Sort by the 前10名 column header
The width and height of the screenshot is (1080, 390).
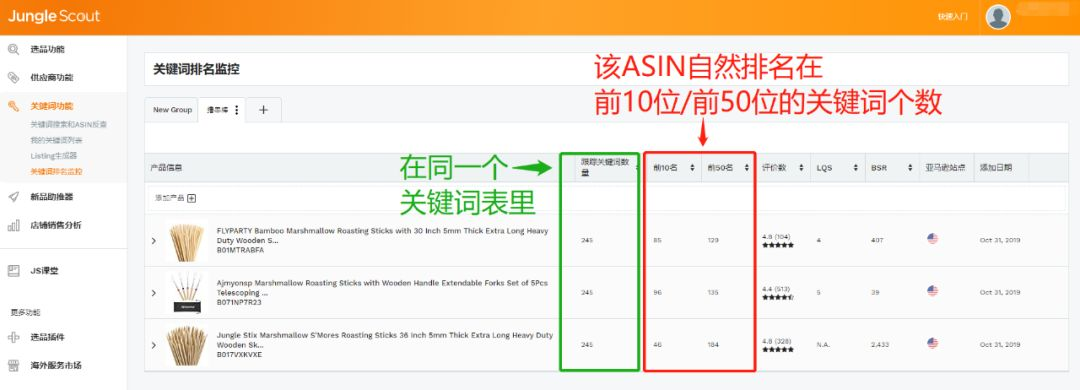tap(673, 167)
